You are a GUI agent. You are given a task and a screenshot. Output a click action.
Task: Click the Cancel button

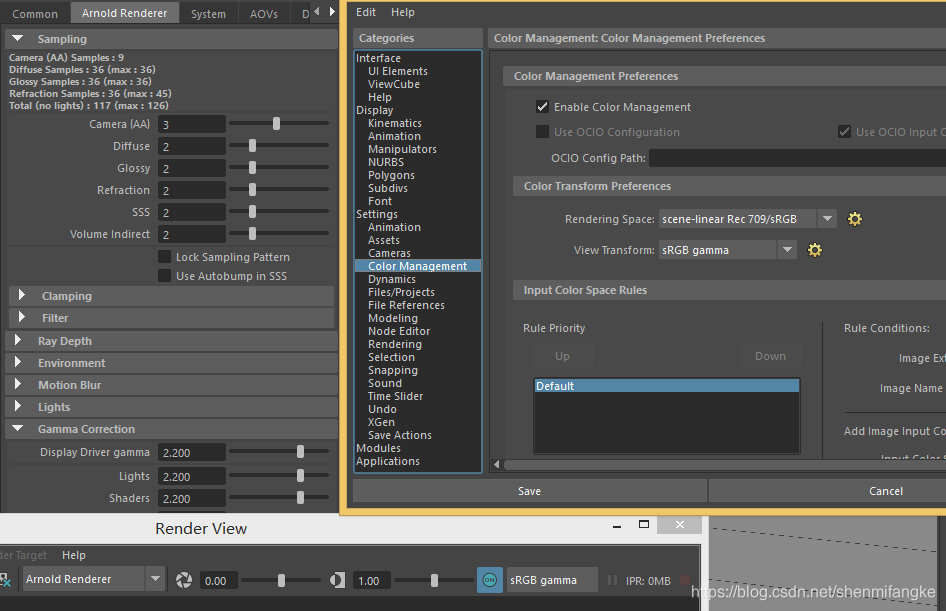886,491
